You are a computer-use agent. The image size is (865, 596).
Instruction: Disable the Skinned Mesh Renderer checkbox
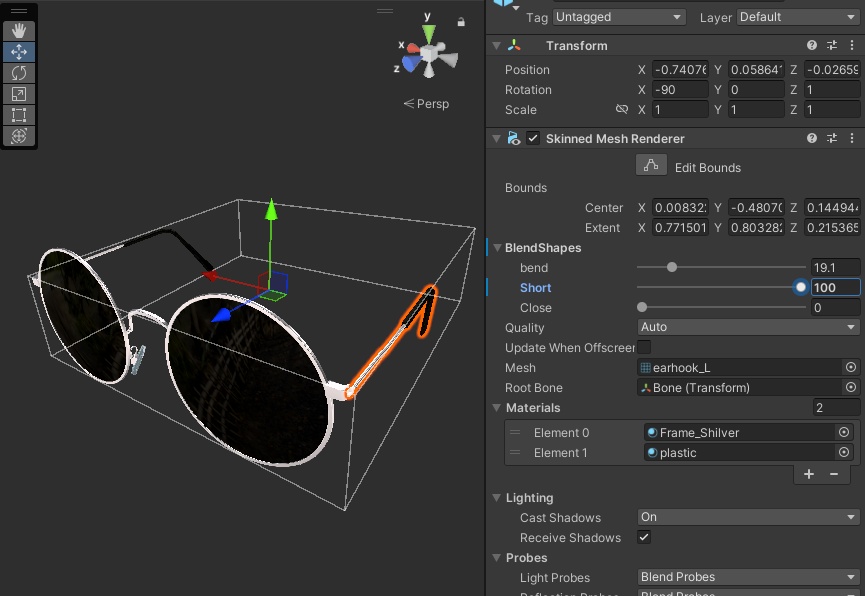533,139
